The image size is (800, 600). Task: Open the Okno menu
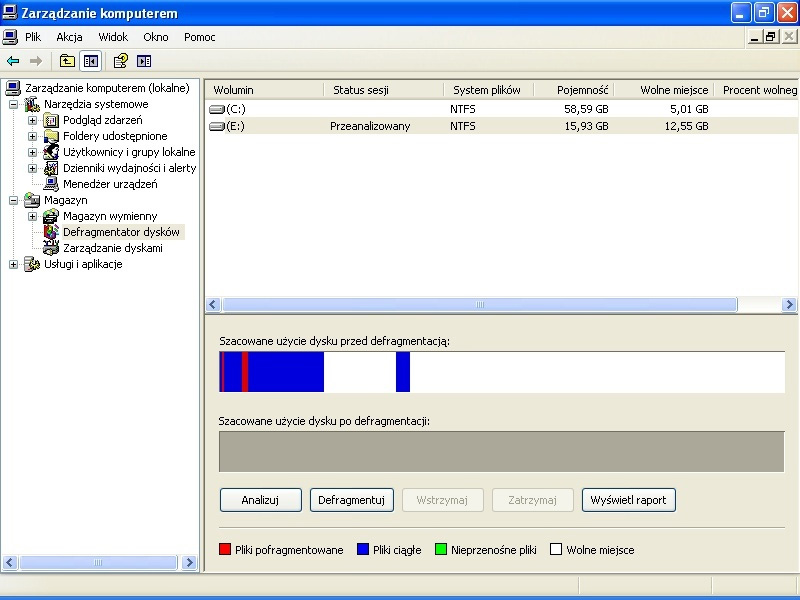pyautogui.click(x=156, y=37)
